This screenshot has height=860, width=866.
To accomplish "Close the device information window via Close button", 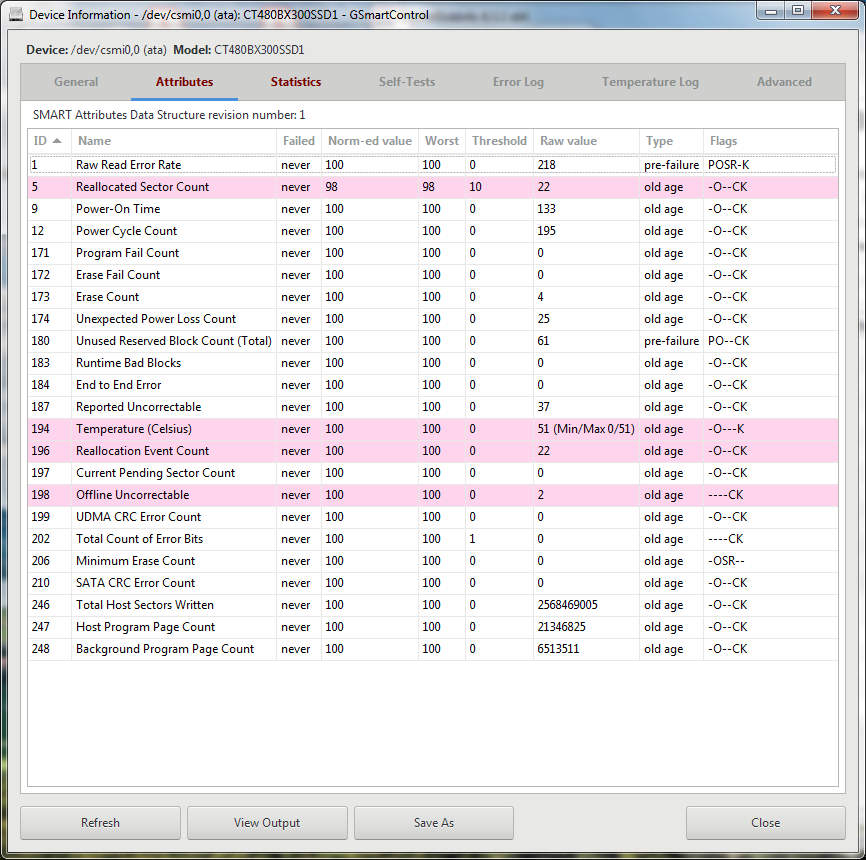I will point(764,822).
